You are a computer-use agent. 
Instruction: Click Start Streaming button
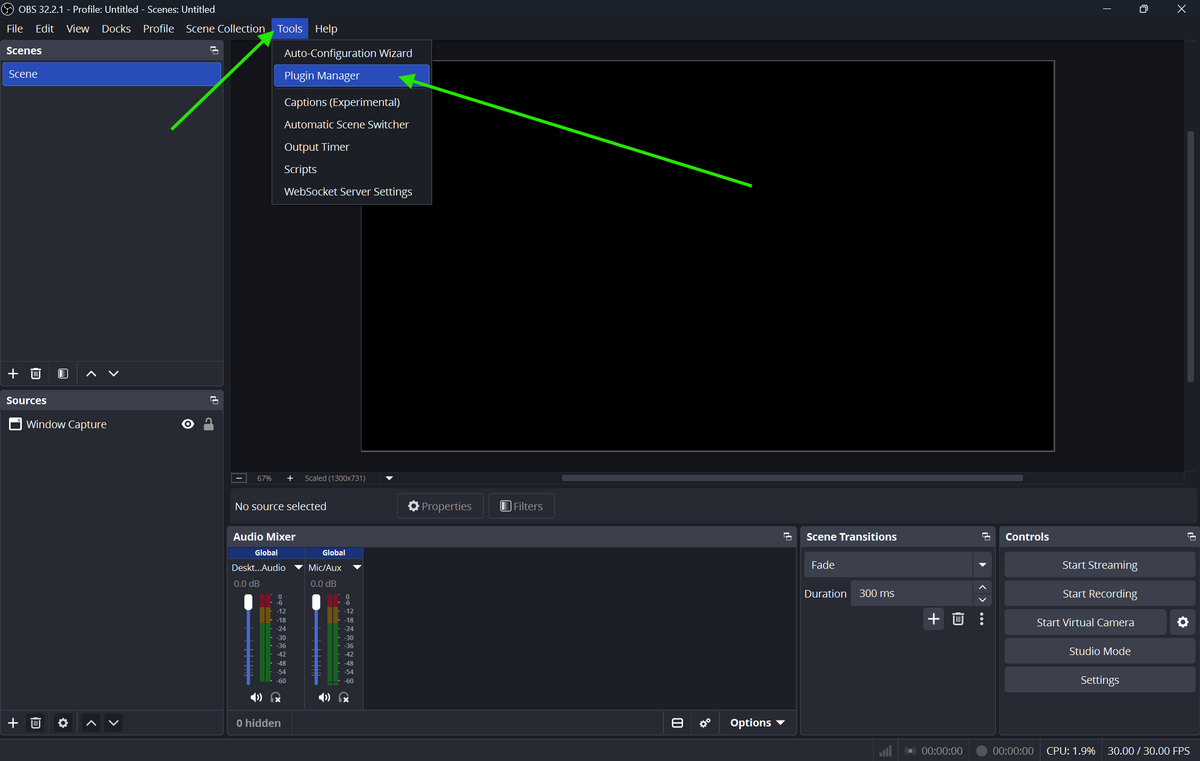[1099, 565]
